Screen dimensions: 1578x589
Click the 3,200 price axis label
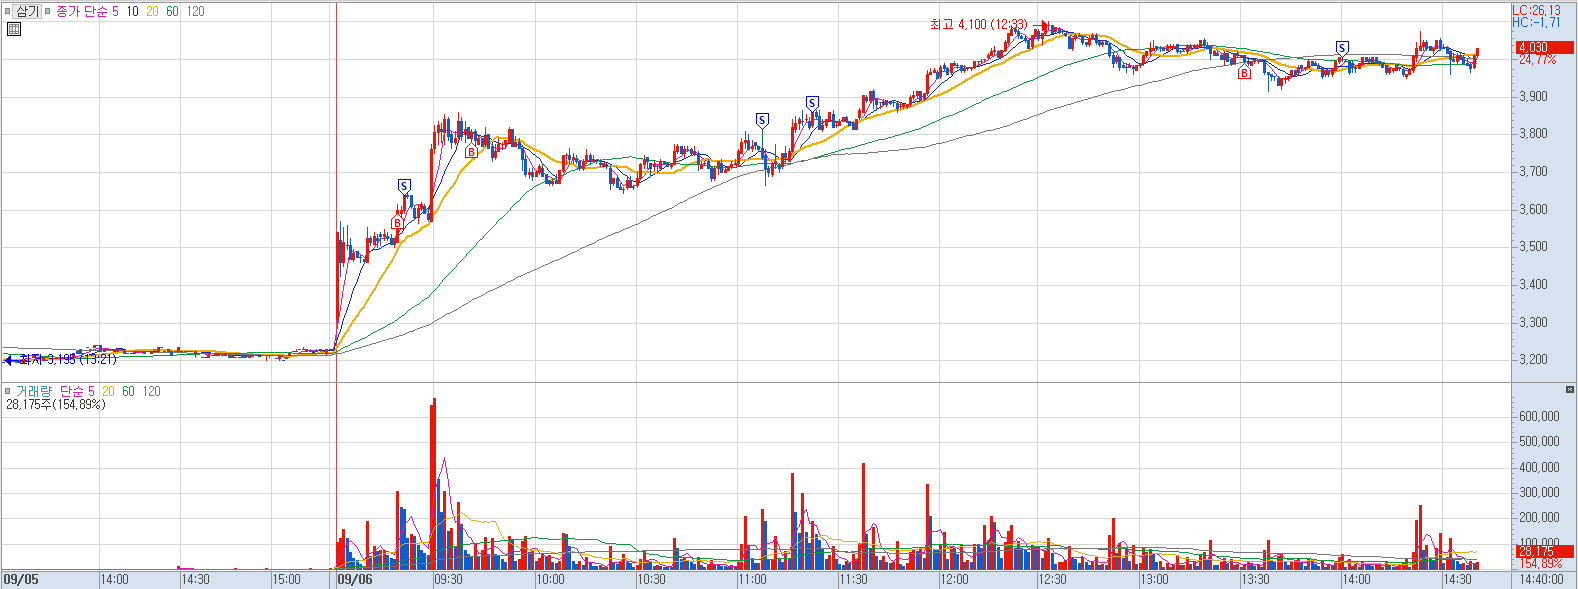click(1534, 360)
